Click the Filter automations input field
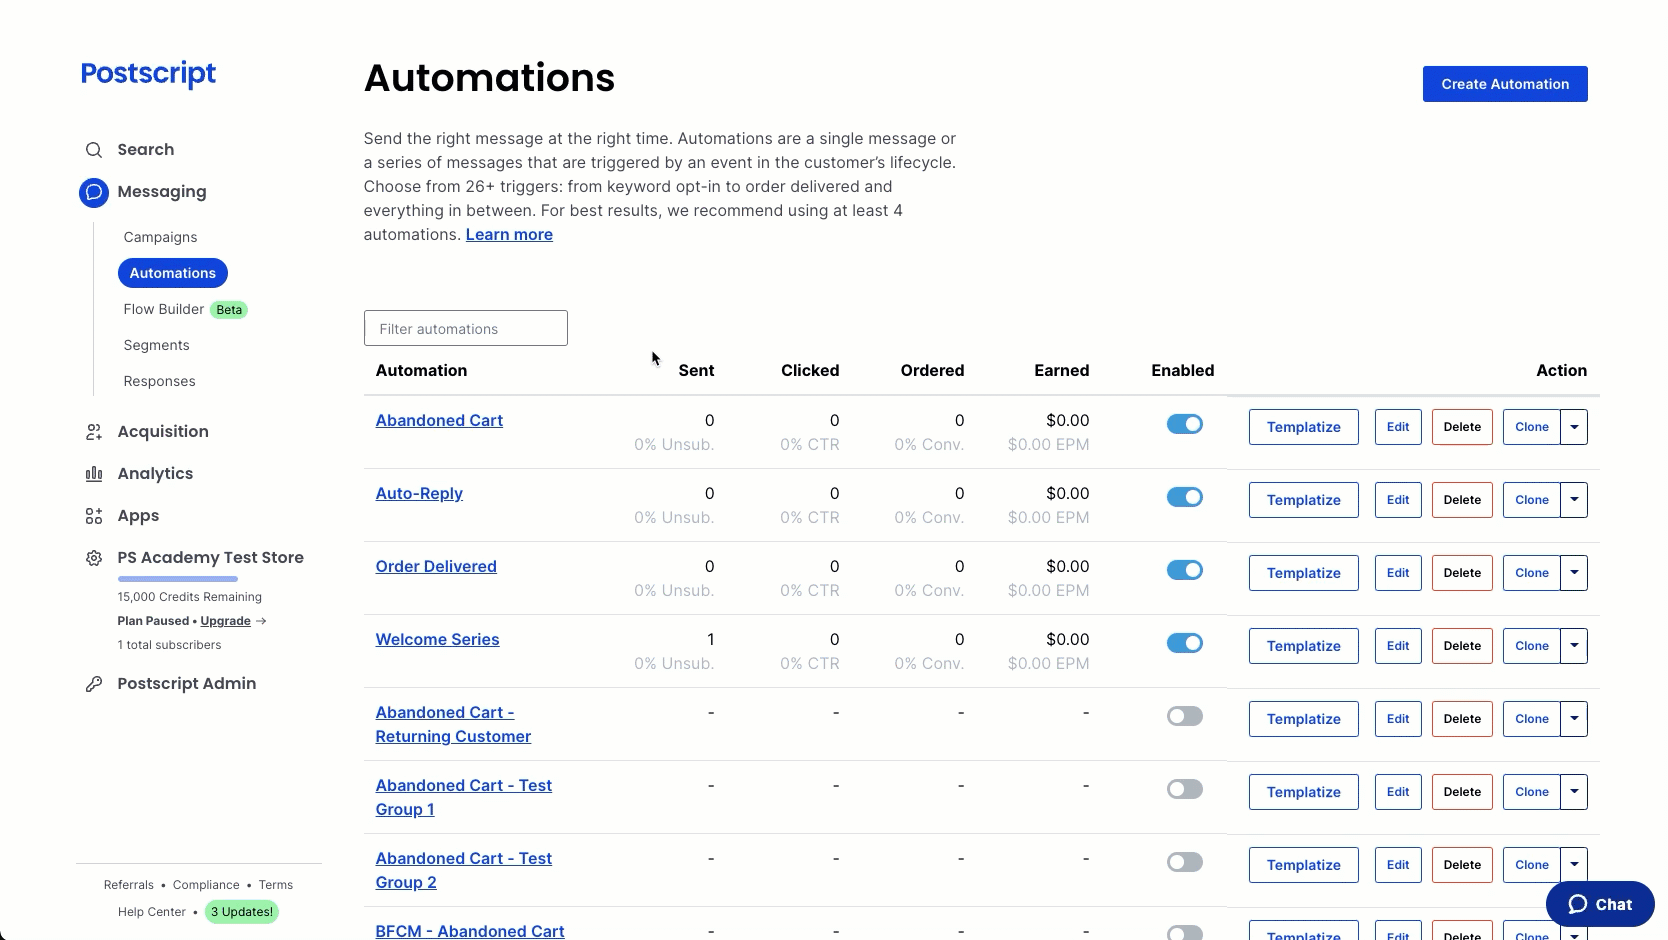1668x940 pixels. 466,328
